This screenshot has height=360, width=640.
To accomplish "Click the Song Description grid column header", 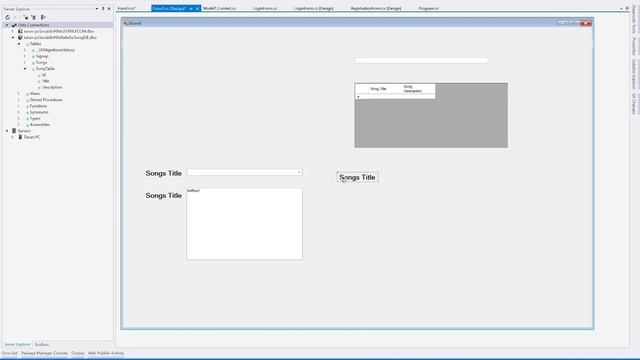I will (x=418, y=89).
